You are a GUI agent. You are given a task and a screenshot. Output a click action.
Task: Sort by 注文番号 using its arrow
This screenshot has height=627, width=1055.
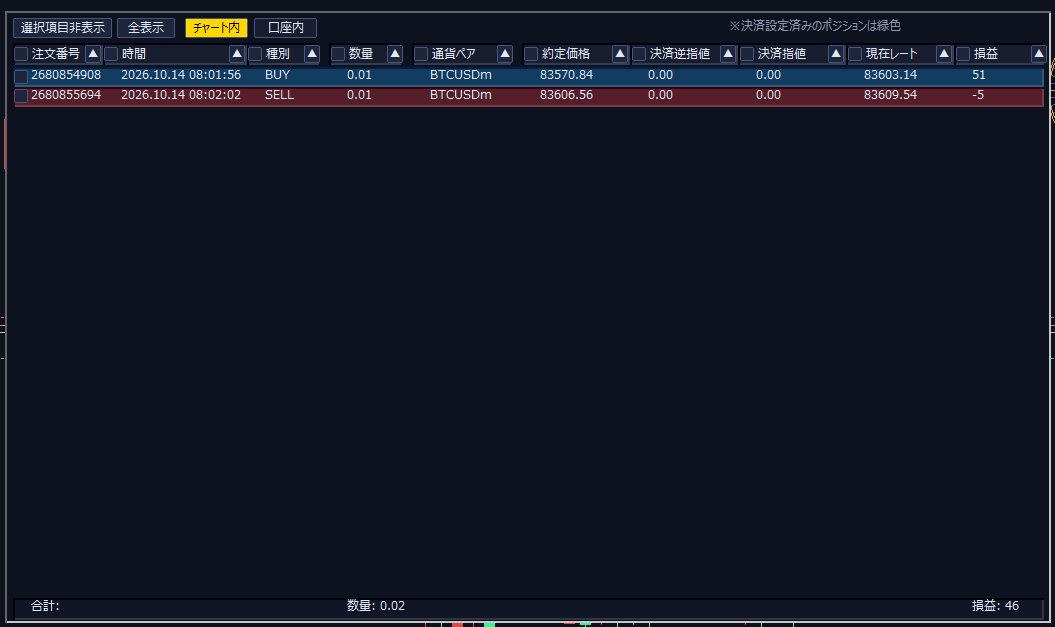tap(94, 54)
